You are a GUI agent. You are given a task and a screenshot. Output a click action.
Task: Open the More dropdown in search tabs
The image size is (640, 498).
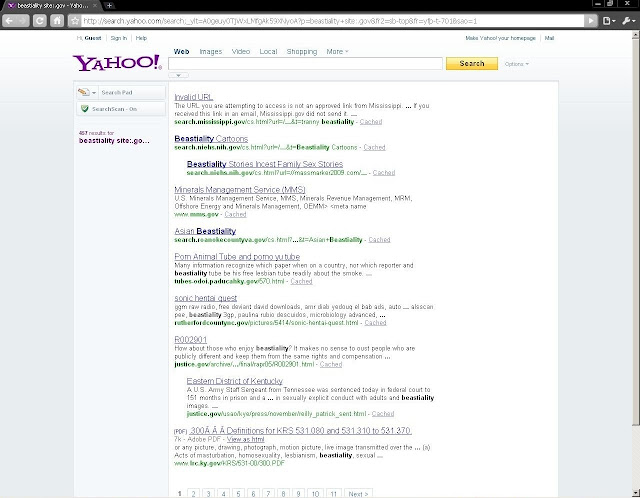337,51
